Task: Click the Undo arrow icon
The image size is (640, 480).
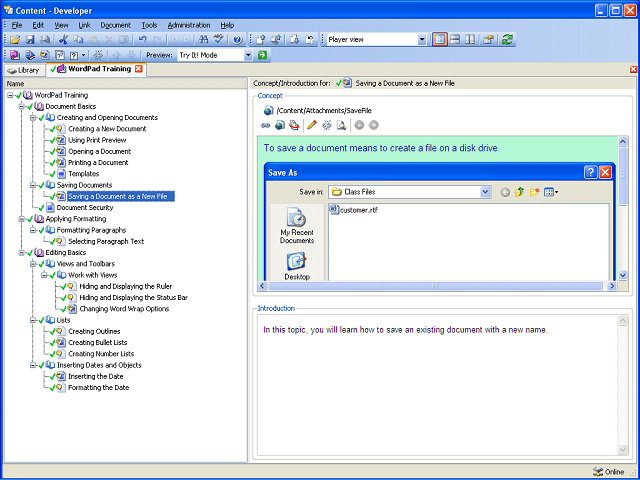Action: point(142,40)
